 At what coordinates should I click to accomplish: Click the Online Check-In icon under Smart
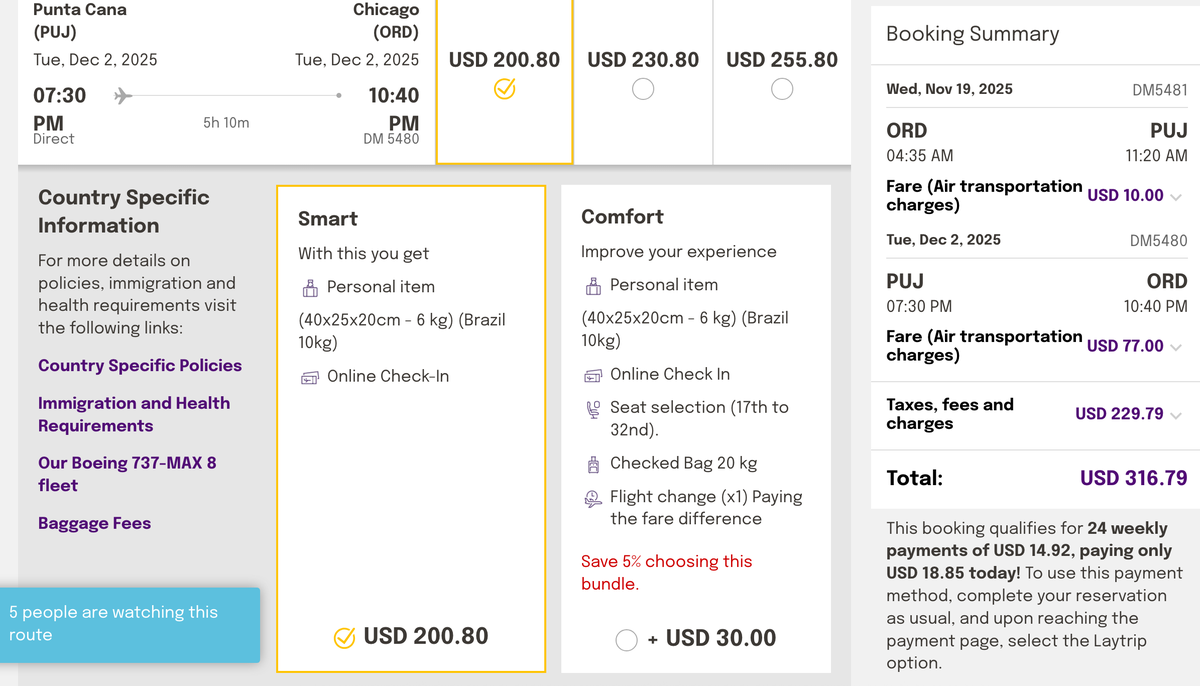pyautogui.click(x=310, y=377)
